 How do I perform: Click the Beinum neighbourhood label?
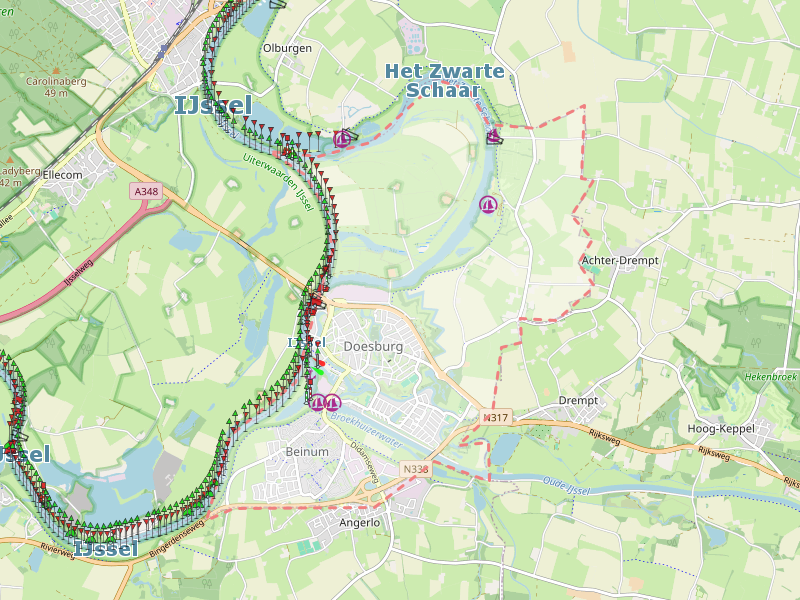pyautogui.click(x=307, y=452)
